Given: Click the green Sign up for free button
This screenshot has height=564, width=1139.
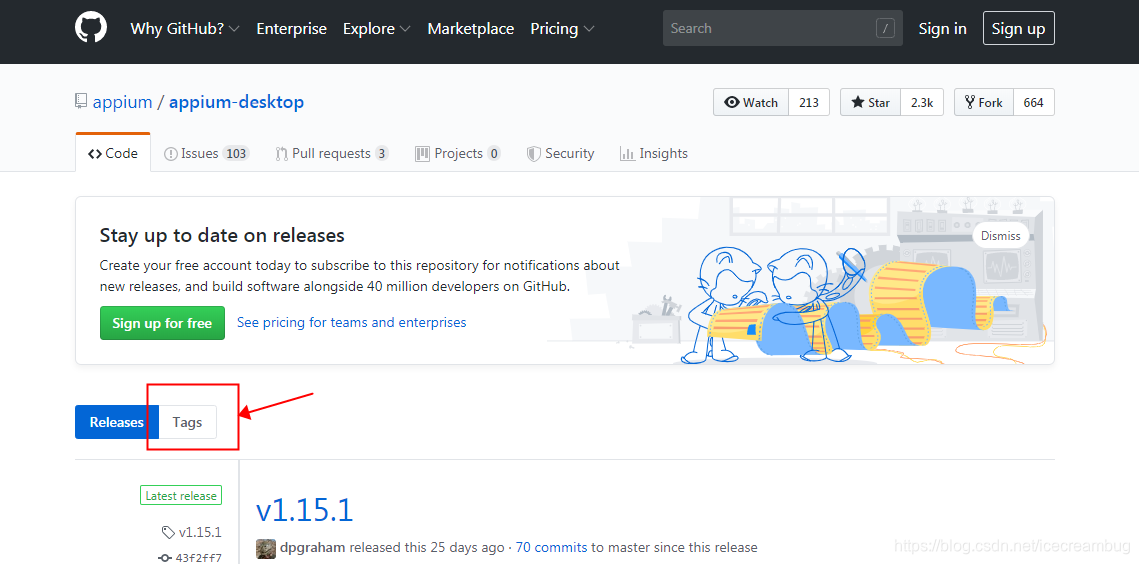Looking at the screenshot, I should (x=163, y=323).
